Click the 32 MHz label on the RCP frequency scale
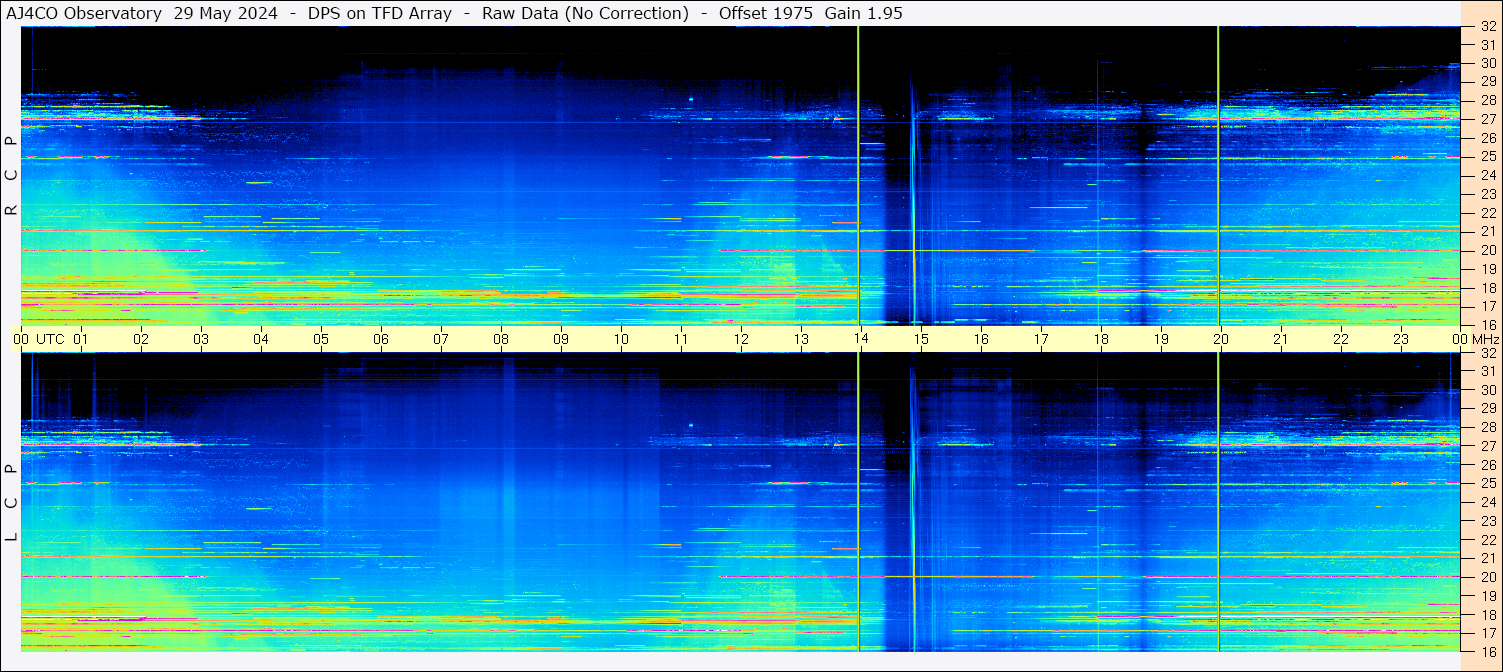1503x672 pixels. (1487, 26)
